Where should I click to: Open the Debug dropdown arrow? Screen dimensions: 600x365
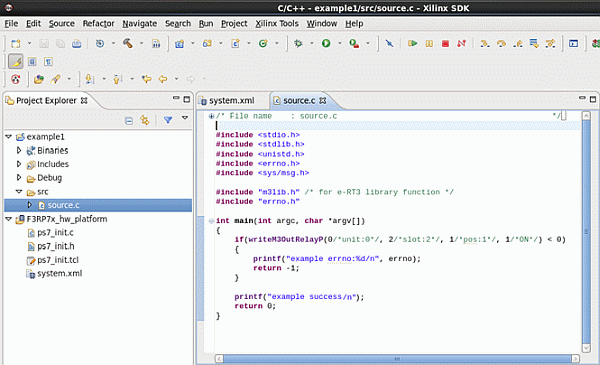pyautogui.click(x=311, y=43)
